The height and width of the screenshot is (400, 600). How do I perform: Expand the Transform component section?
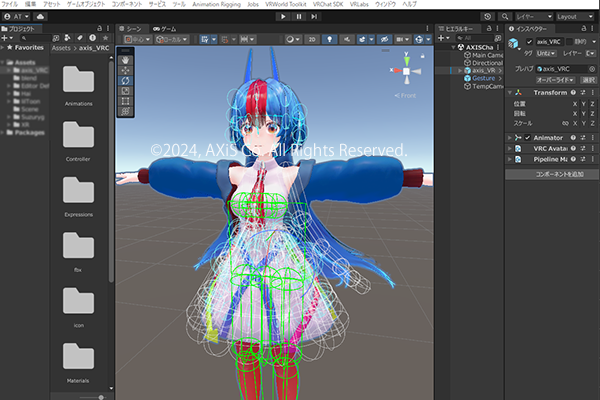pos(510,92)
